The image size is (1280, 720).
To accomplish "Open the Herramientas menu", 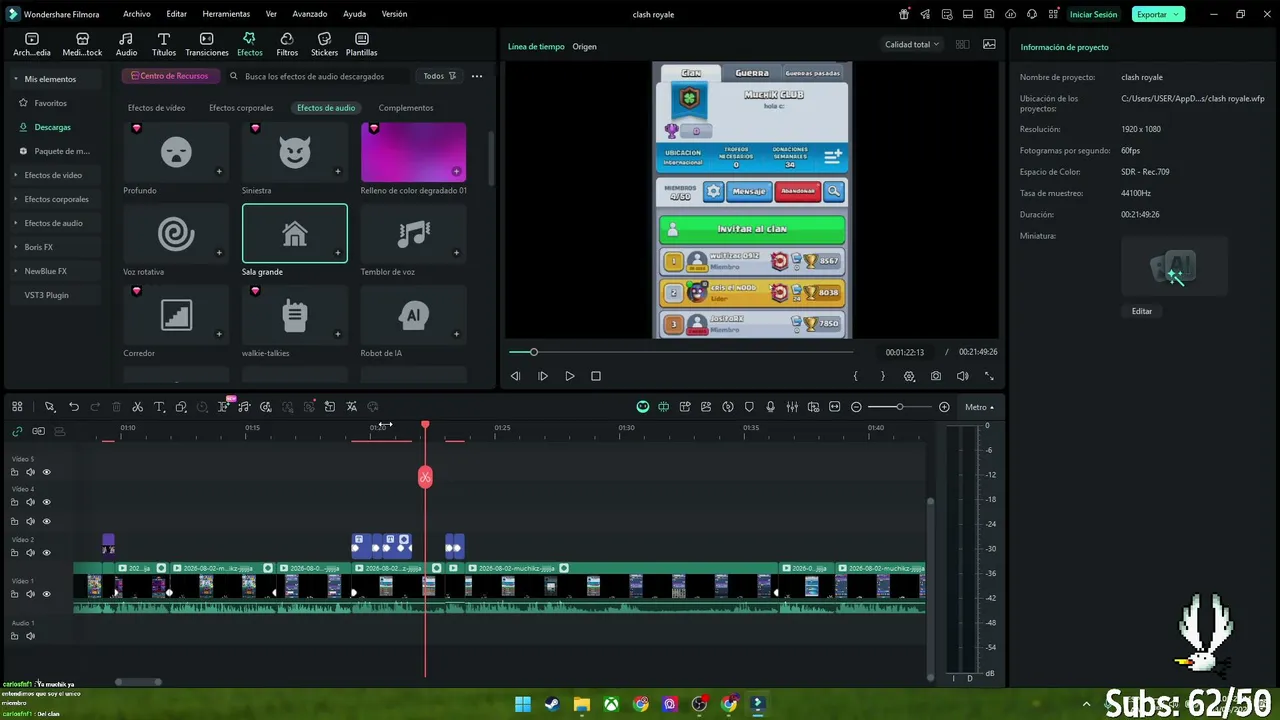I will click(x=226, y=14).
